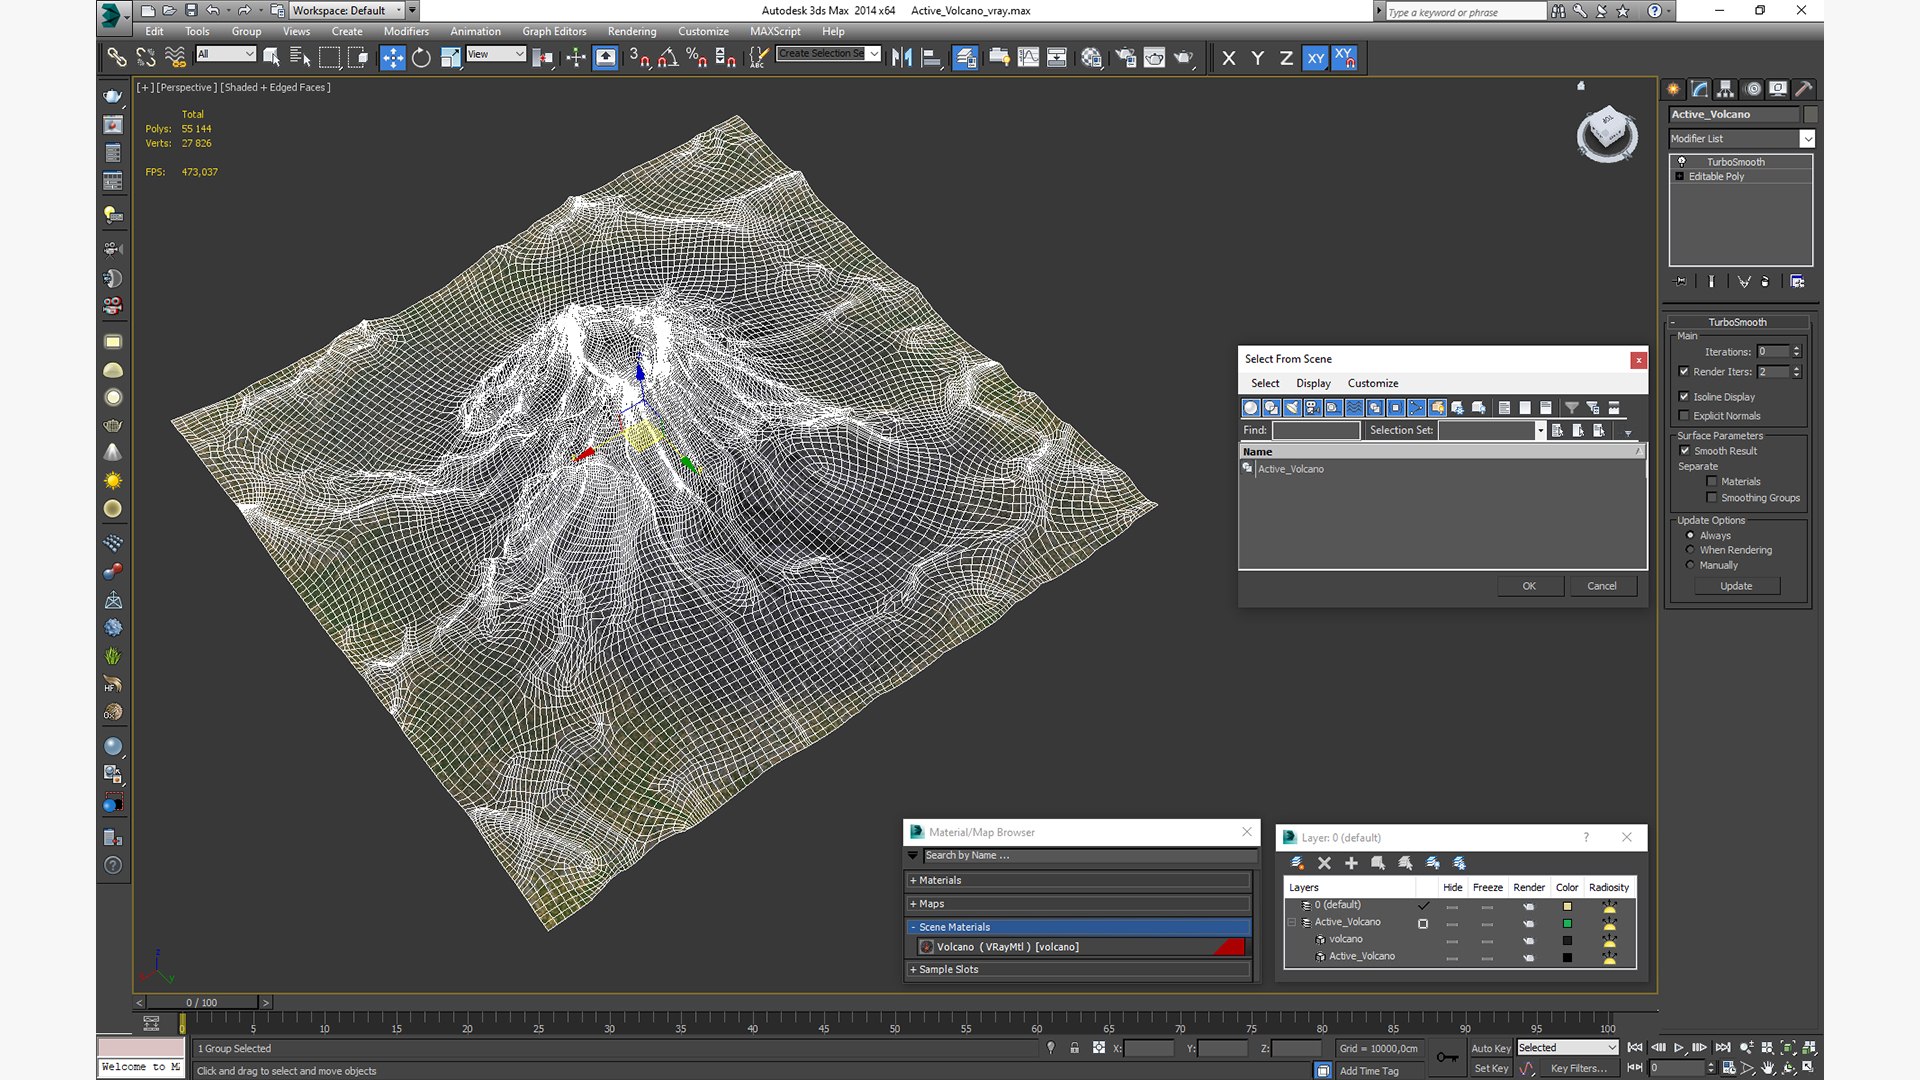Toggle current-layer box for Active_Volcano layer
The image size is (1920, 1080).
tap(1423, 924)
